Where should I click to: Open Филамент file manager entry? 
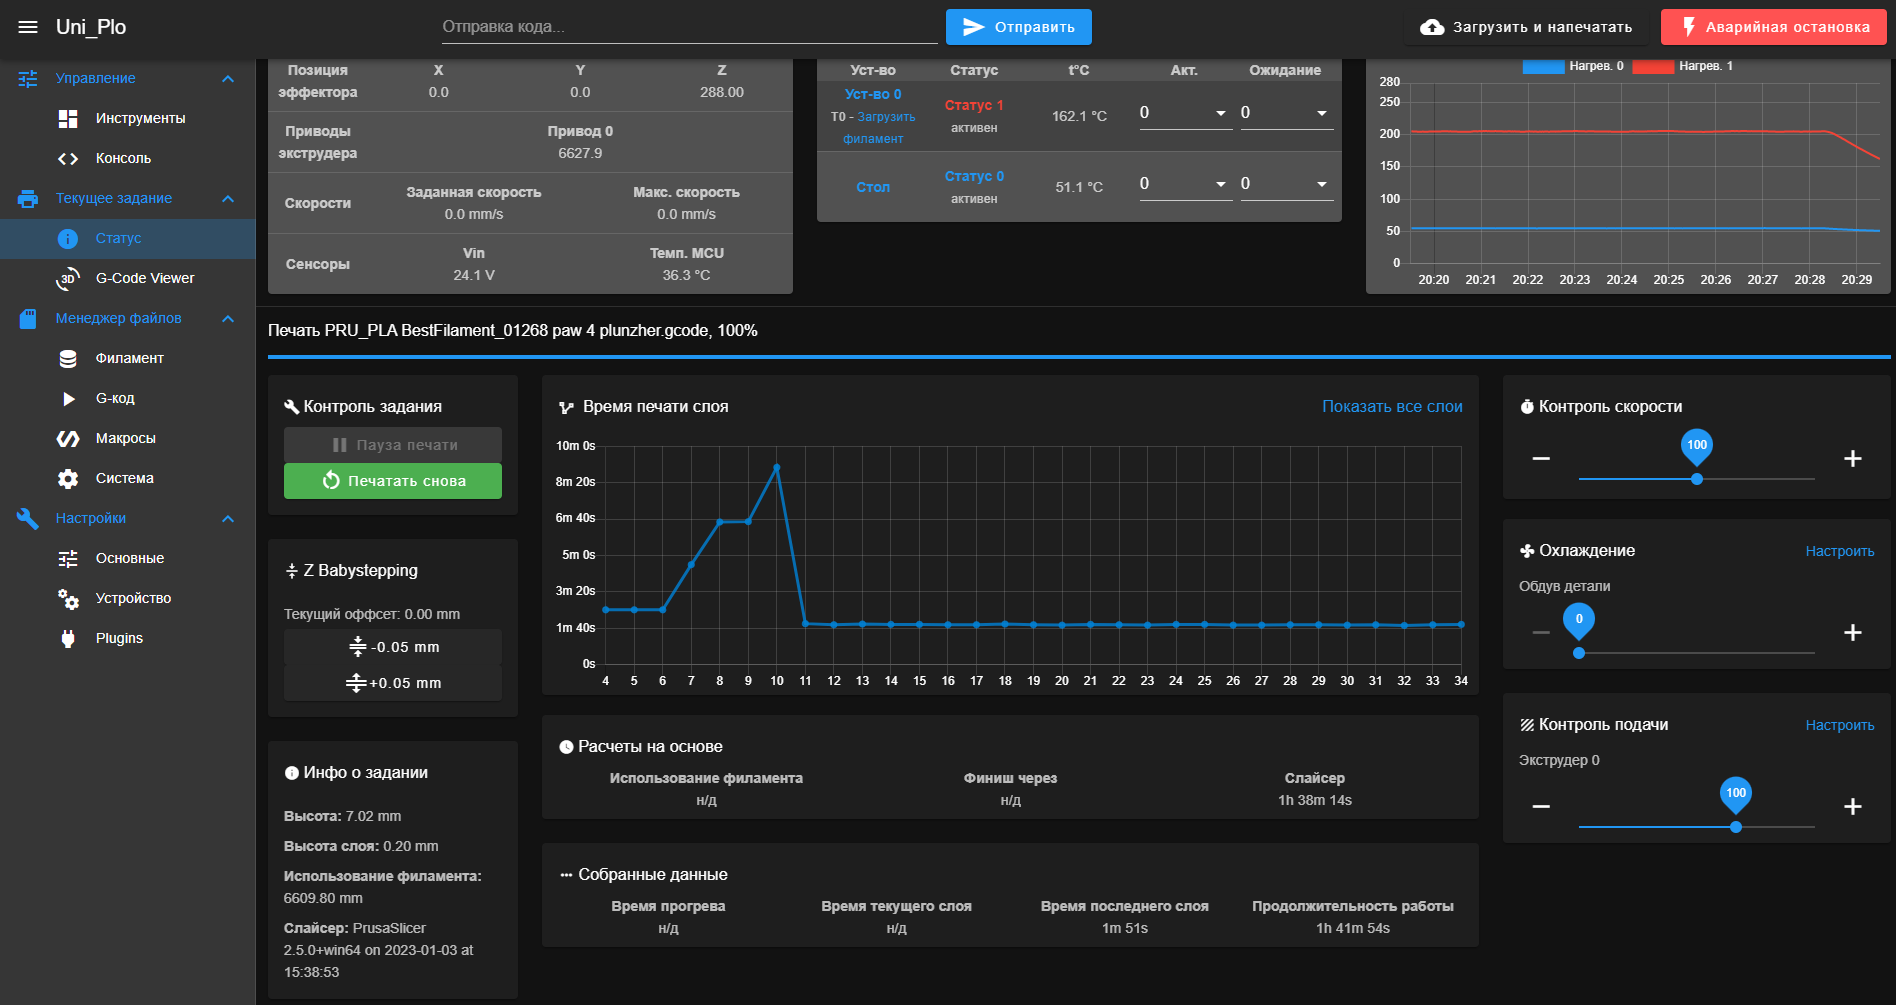point(128,358)
